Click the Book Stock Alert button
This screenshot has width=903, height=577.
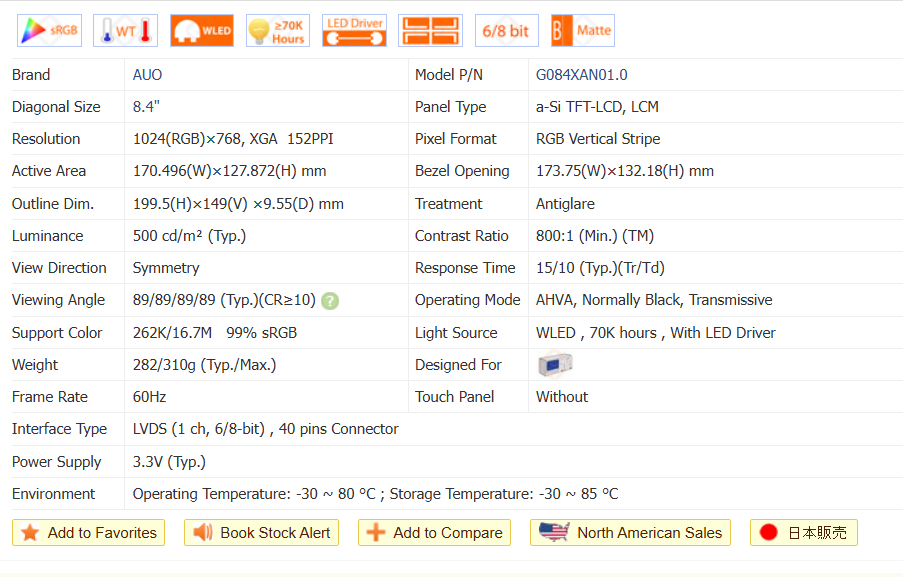(262, 533)
